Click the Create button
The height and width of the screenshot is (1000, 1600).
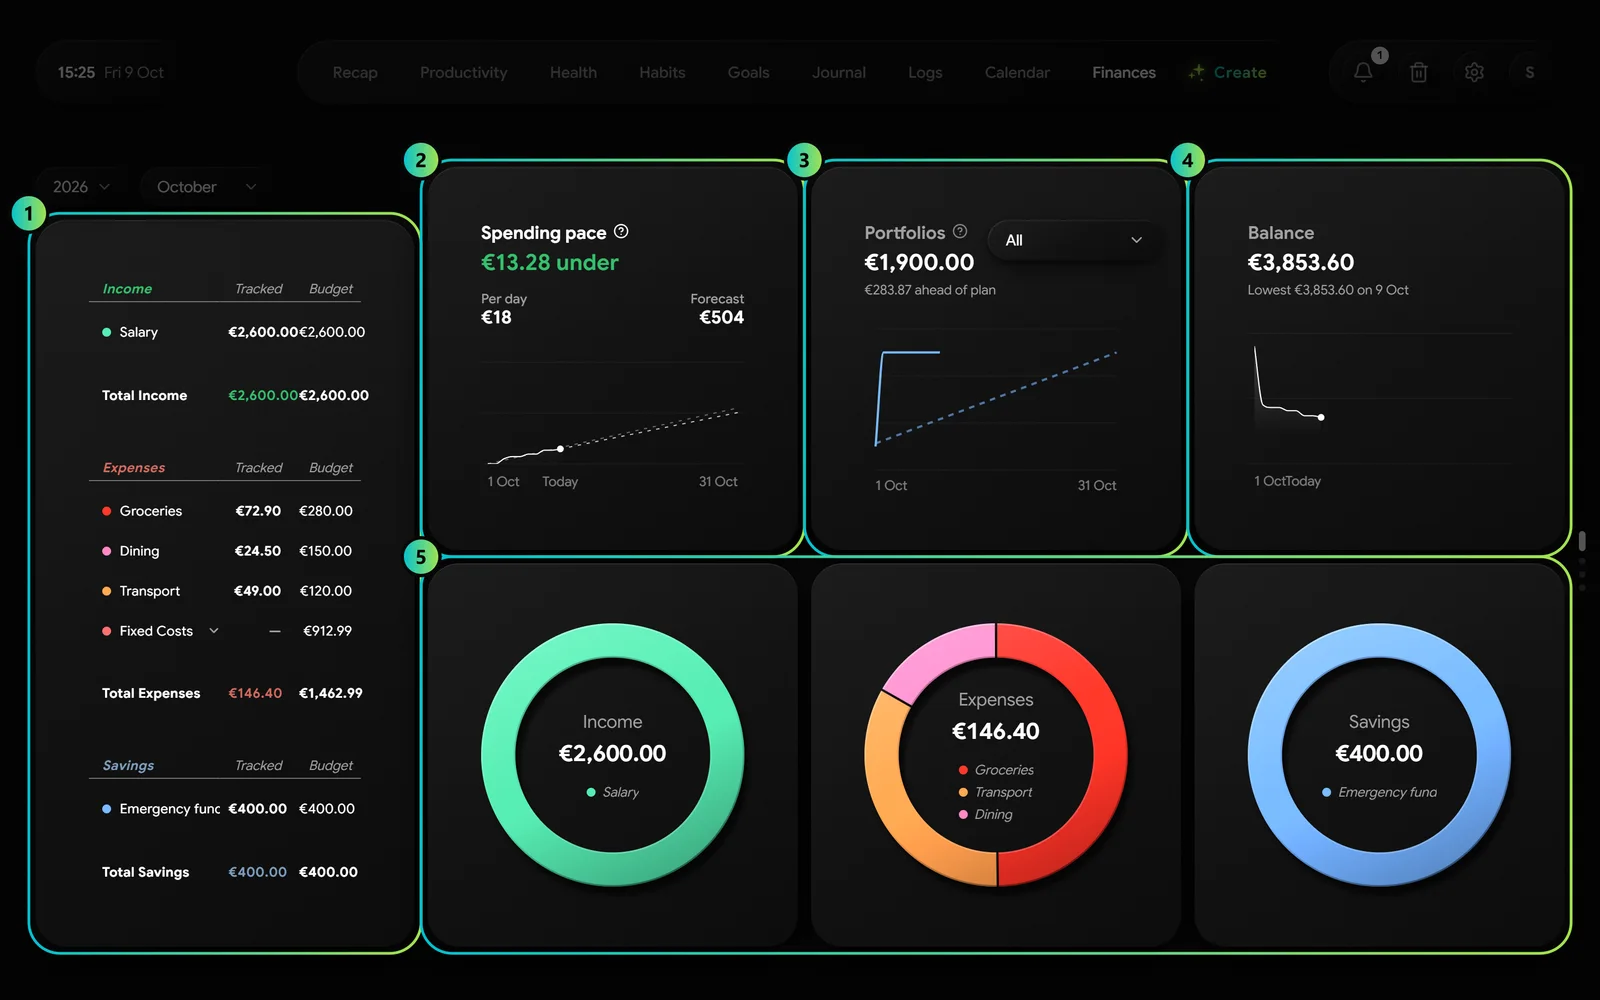[1227, 73]
